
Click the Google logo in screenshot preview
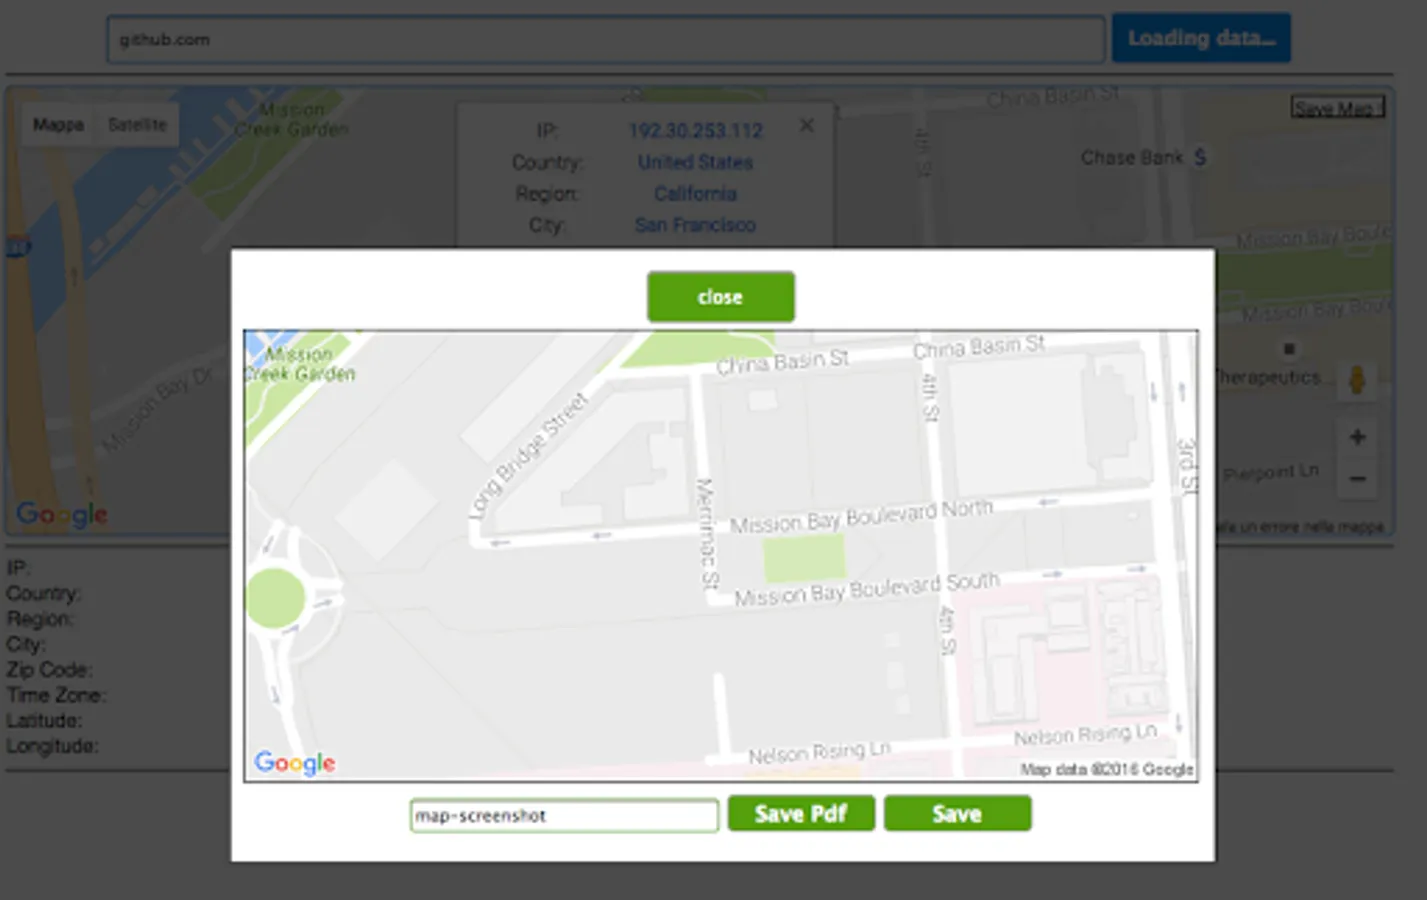point(294,763)
